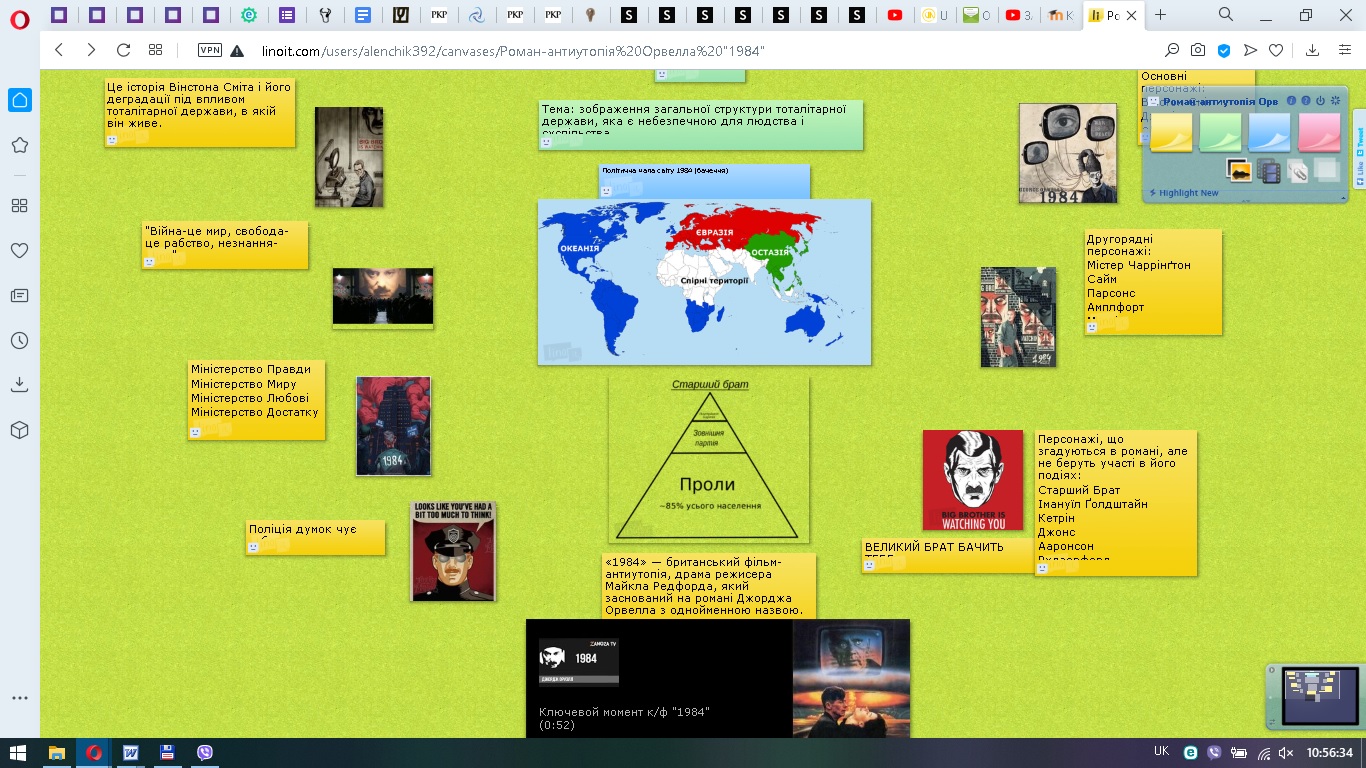Switch to the YouTube tab right of the S tabs
The width and height of the screenshot is (1366, 768).
pos(895,15)
